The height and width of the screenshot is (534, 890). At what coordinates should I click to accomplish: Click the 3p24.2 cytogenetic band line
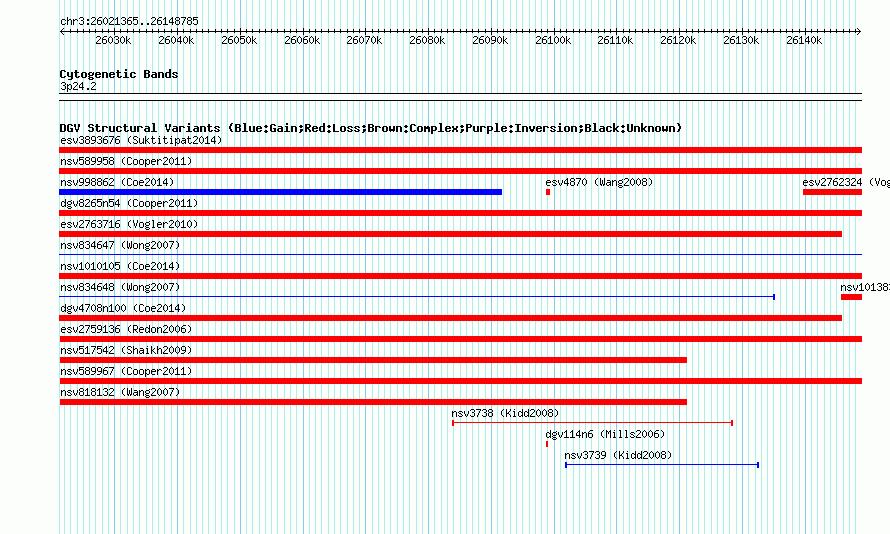click(x=460, y=97)
